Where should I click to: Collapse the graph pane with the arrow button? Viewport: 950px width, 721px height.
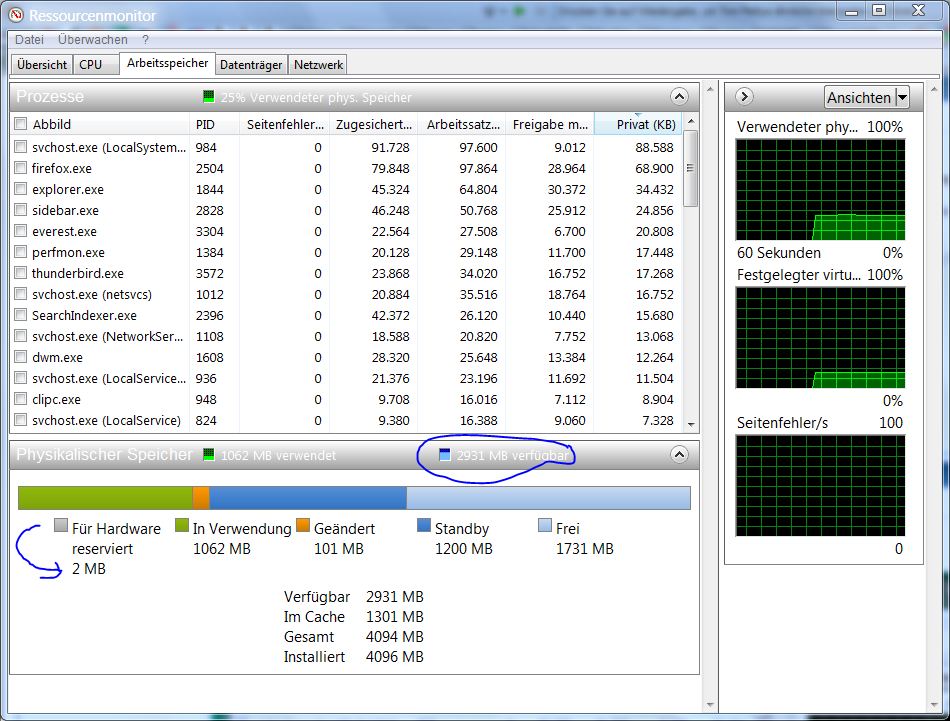(744, 96)
